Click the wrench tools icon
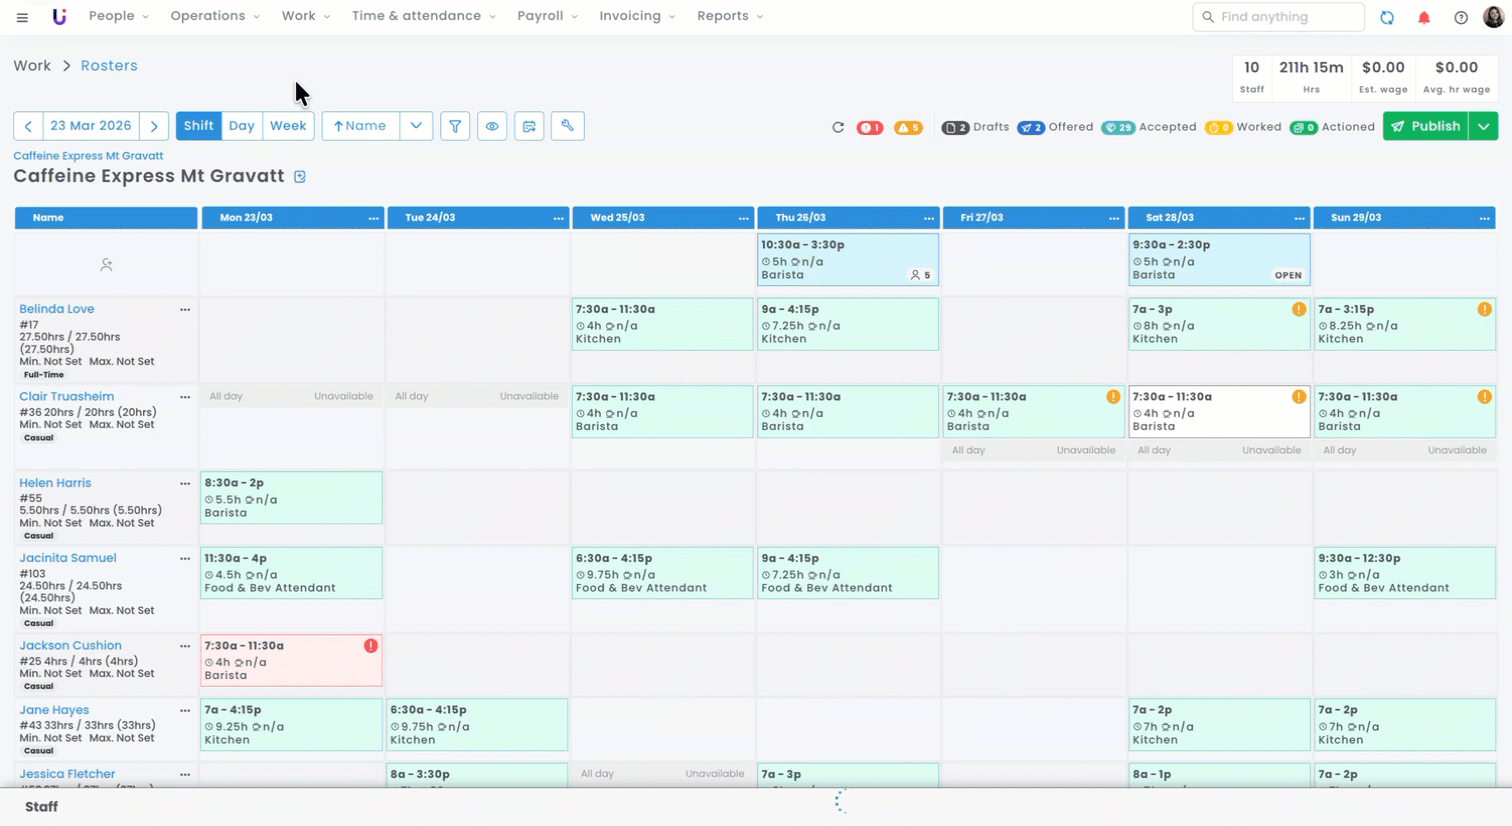This screenshot has width=1512, height=826. pyautogui.click(x=567, y=126)
